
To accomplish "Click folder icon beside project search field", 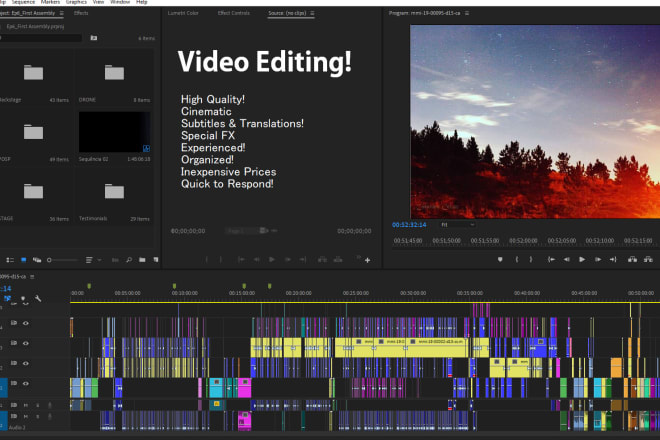I will click(x=94, y=38).
